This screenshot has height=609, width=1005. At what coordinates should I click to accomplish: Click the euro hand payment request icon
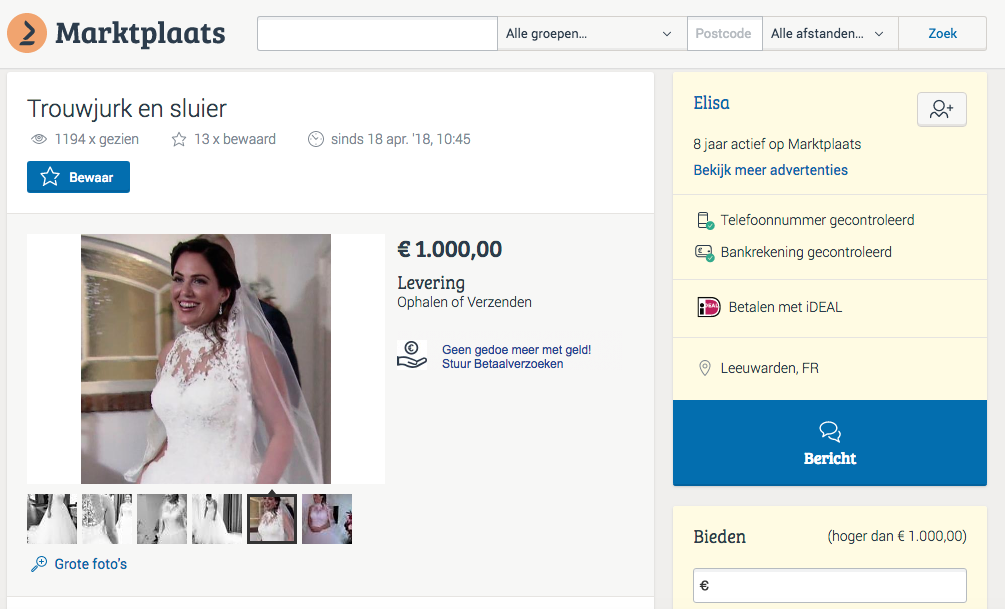point(411,355)
